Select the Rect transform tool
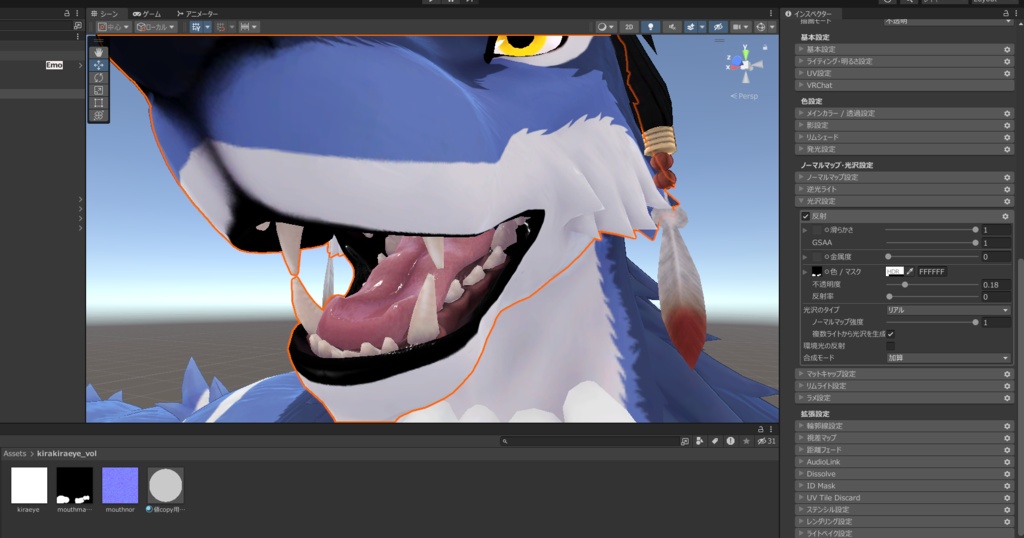 click(99, 103)
